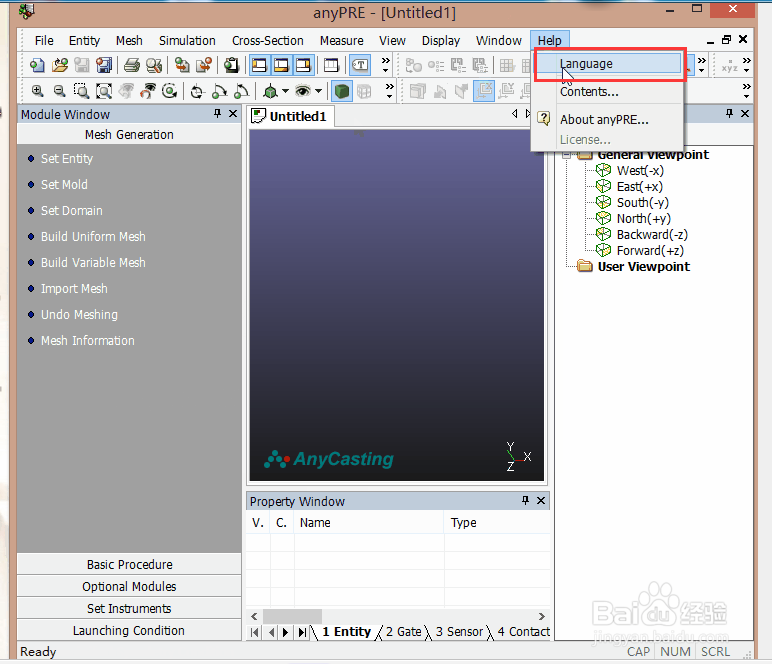Switch to the 2 Gate tab
Screen dimensions: 772x664
[403, 632]
